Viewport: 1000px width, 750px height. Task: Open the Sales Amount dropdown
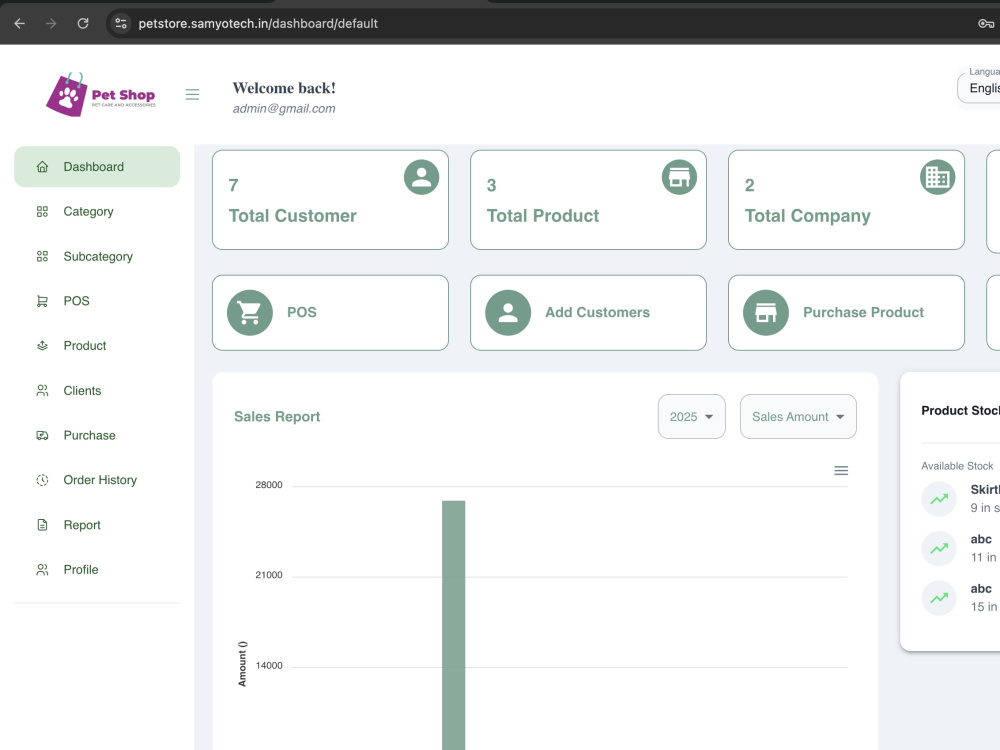[x=798, y=416]
